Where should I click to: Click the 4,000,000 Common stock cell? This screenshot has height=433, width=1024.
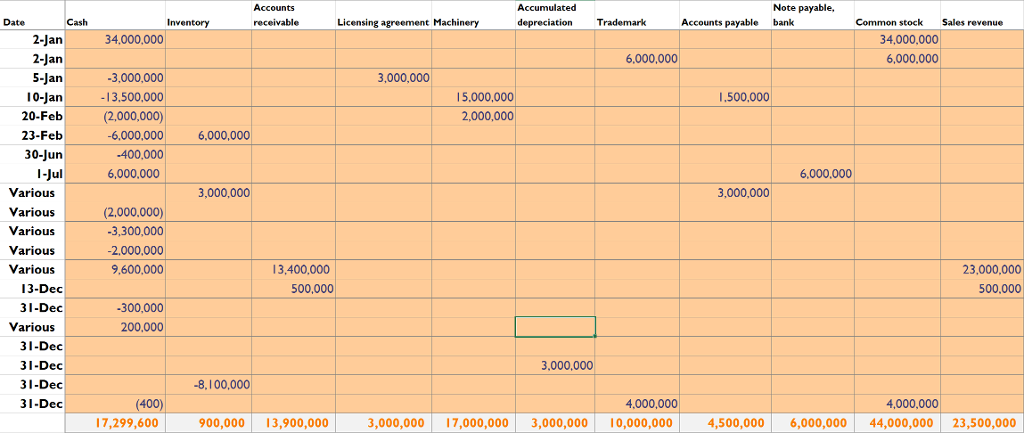[897, 404]
